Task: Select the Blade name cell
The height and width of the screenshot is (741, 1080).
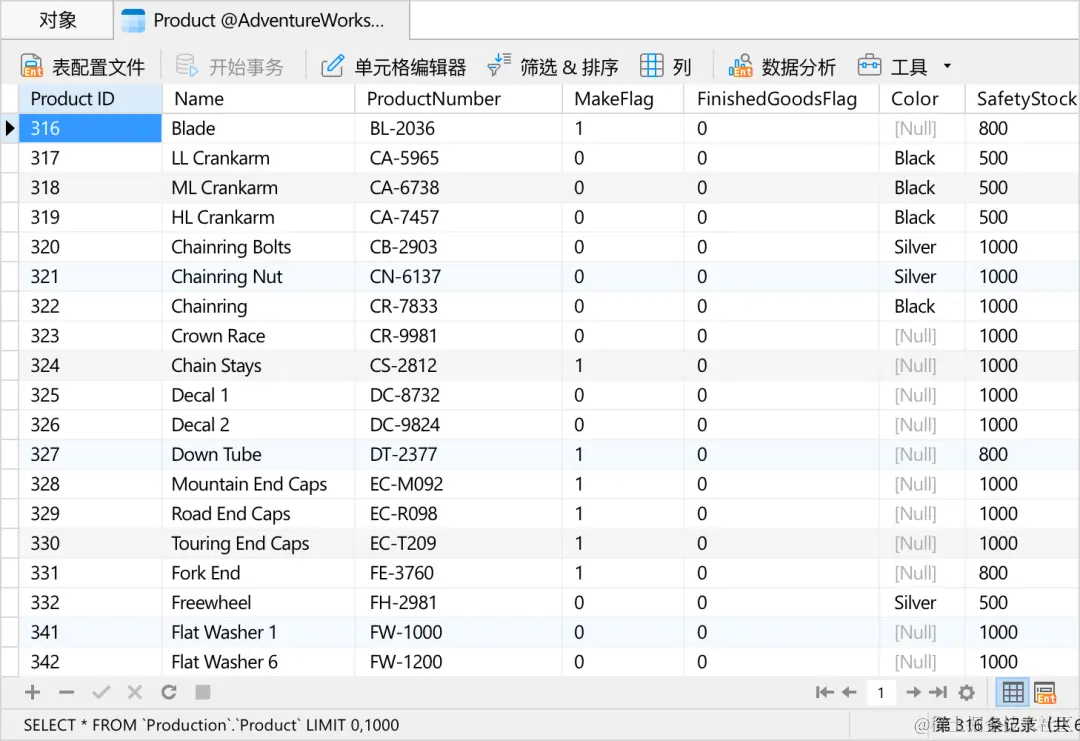Action: pyautogui.click(x=258, y=128)
